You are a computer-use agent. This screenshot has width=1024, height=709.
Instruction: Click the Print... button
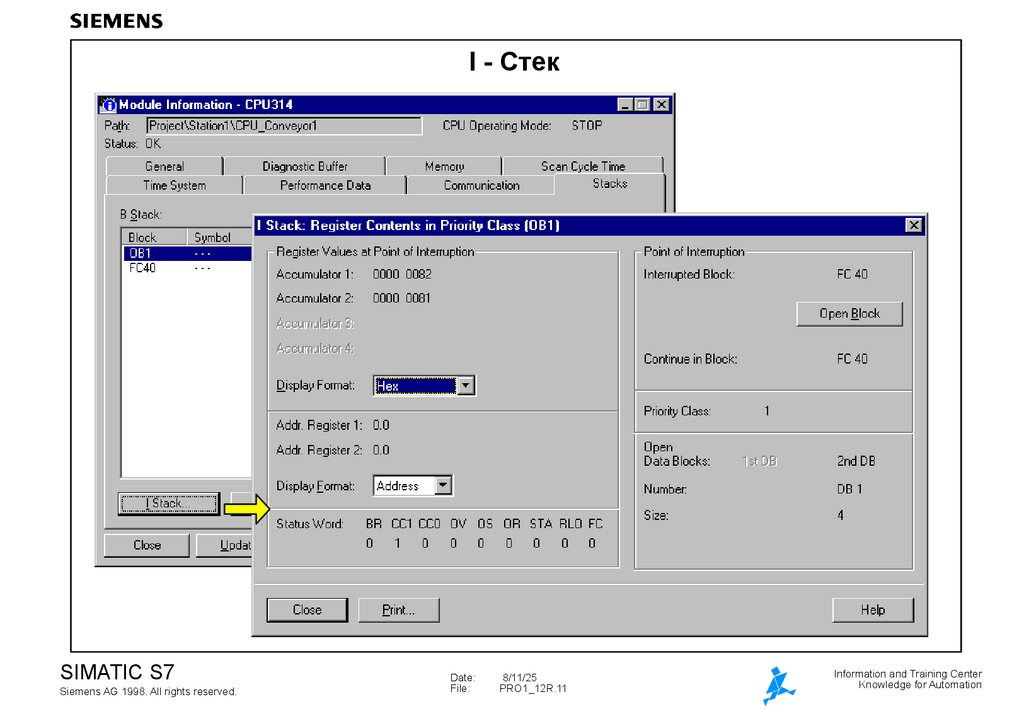coord(398,610)
